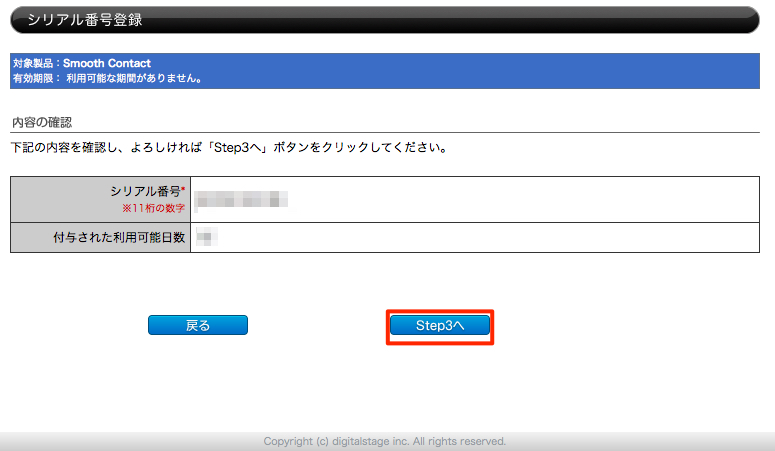Click the 内容の確認 section heading
Viewport: 775px width, 451px height.
[x=42, y=123]
